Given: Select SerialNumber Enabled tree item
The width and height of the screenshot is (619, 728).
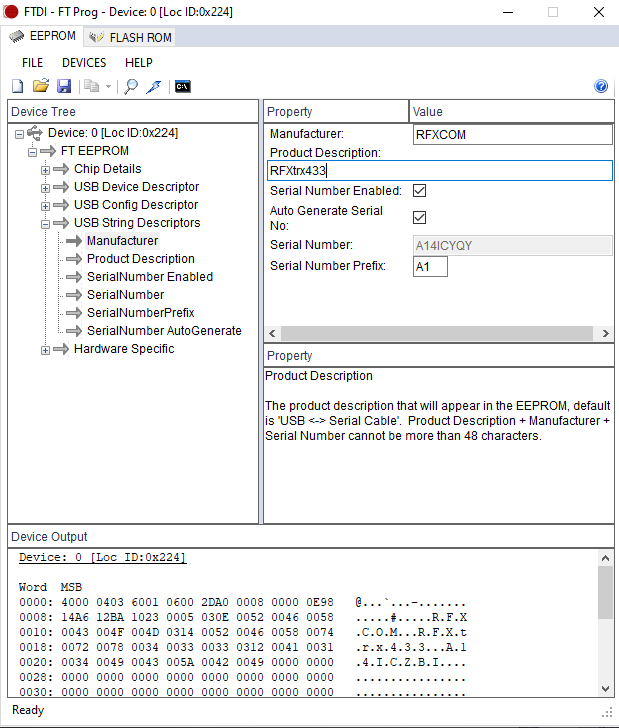Looking at the screenshot, I should click(150, 277).
